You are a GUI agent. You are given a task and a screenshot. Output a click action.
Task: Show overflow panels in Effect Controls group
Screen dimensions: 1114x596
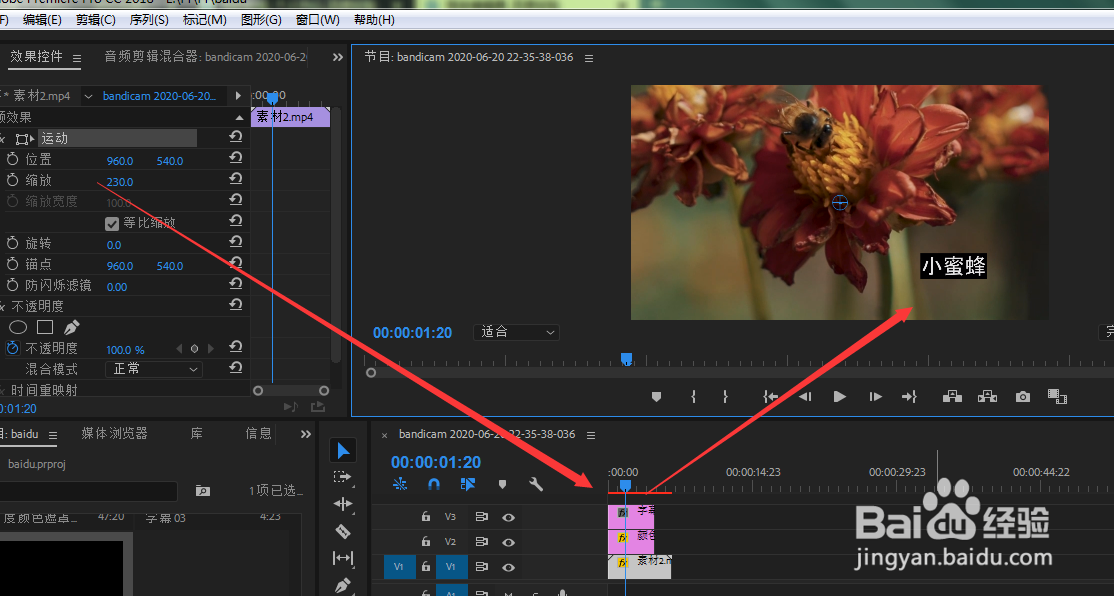pyautogui.click(x=337, y=58)
